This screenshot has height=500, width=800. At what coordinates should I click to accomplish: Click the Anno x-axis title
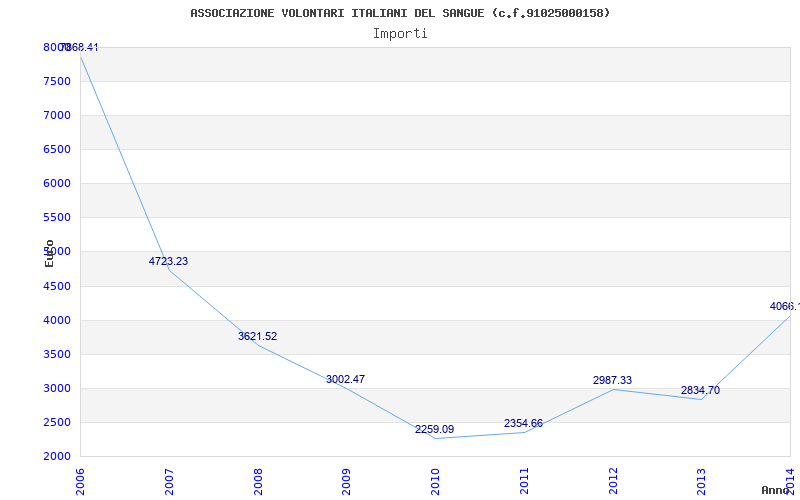pyautogui.click(x=776, y=490)
